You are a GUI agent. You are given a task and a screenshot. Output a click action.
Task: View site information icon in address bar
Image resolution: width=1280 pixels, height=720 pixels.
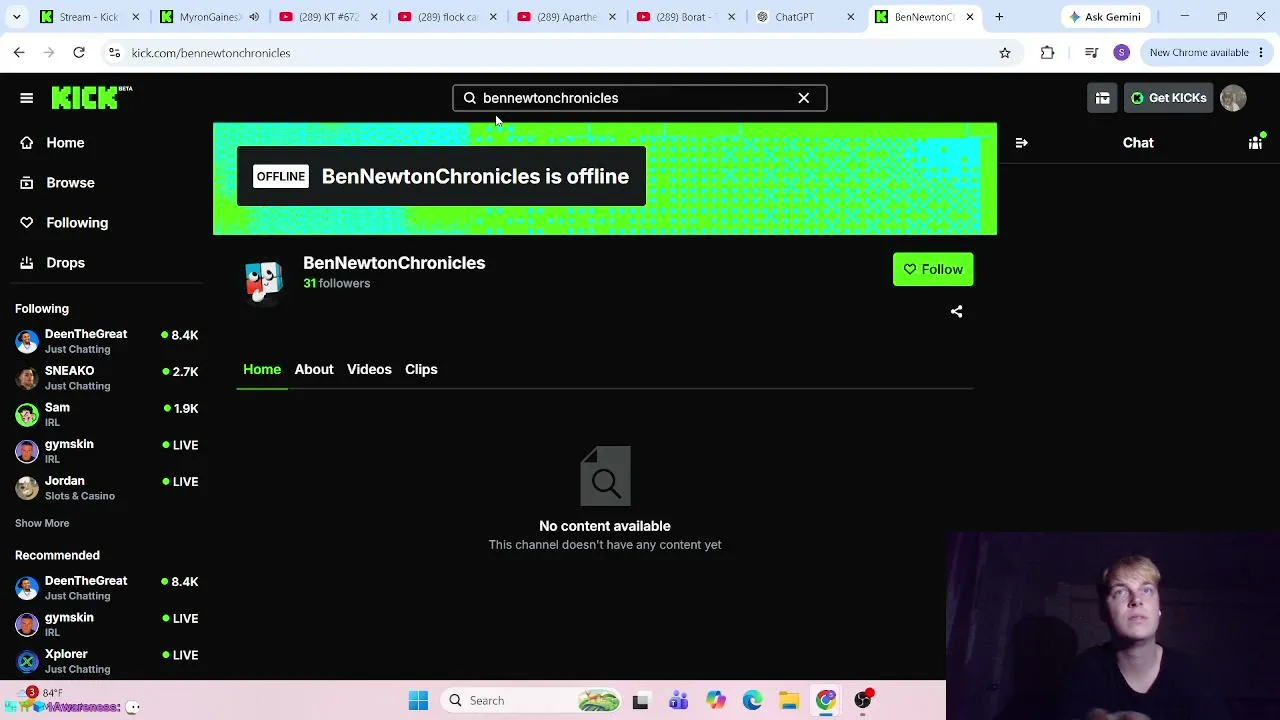[114, 53]
